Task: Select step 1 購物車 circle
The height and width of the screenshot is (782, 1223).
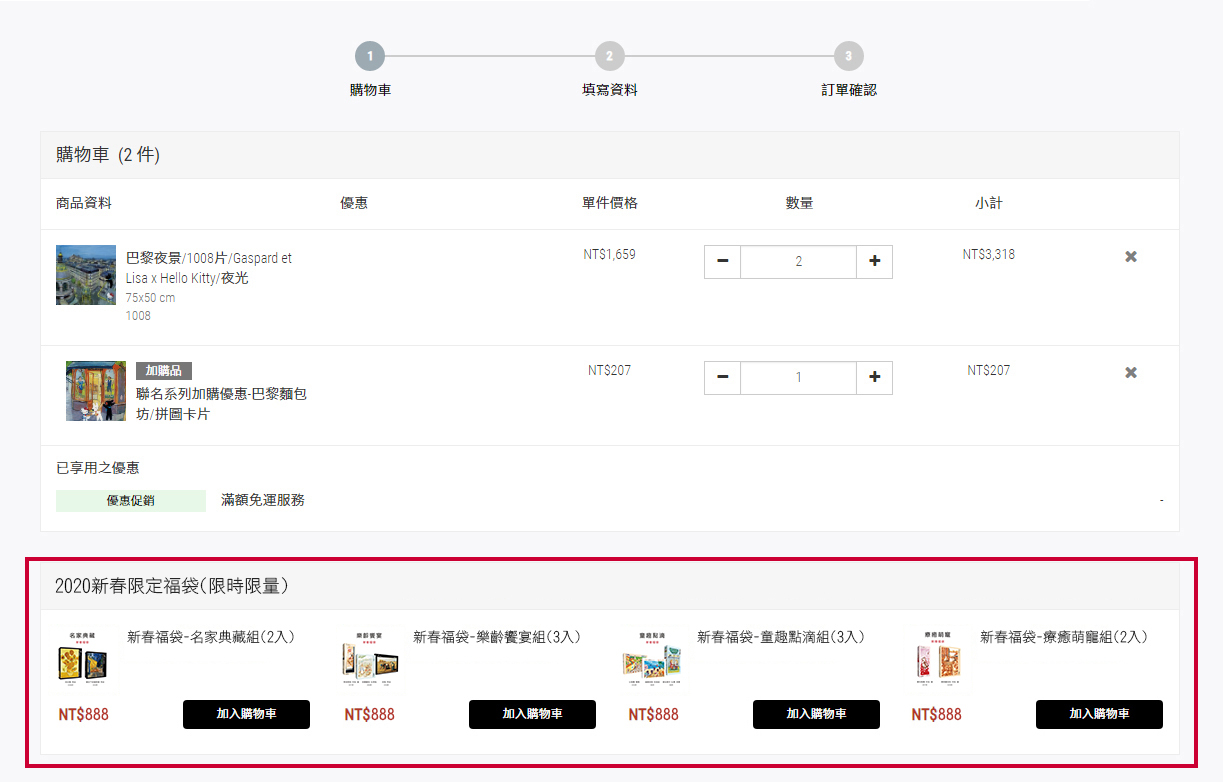Action: pos(369,56)
